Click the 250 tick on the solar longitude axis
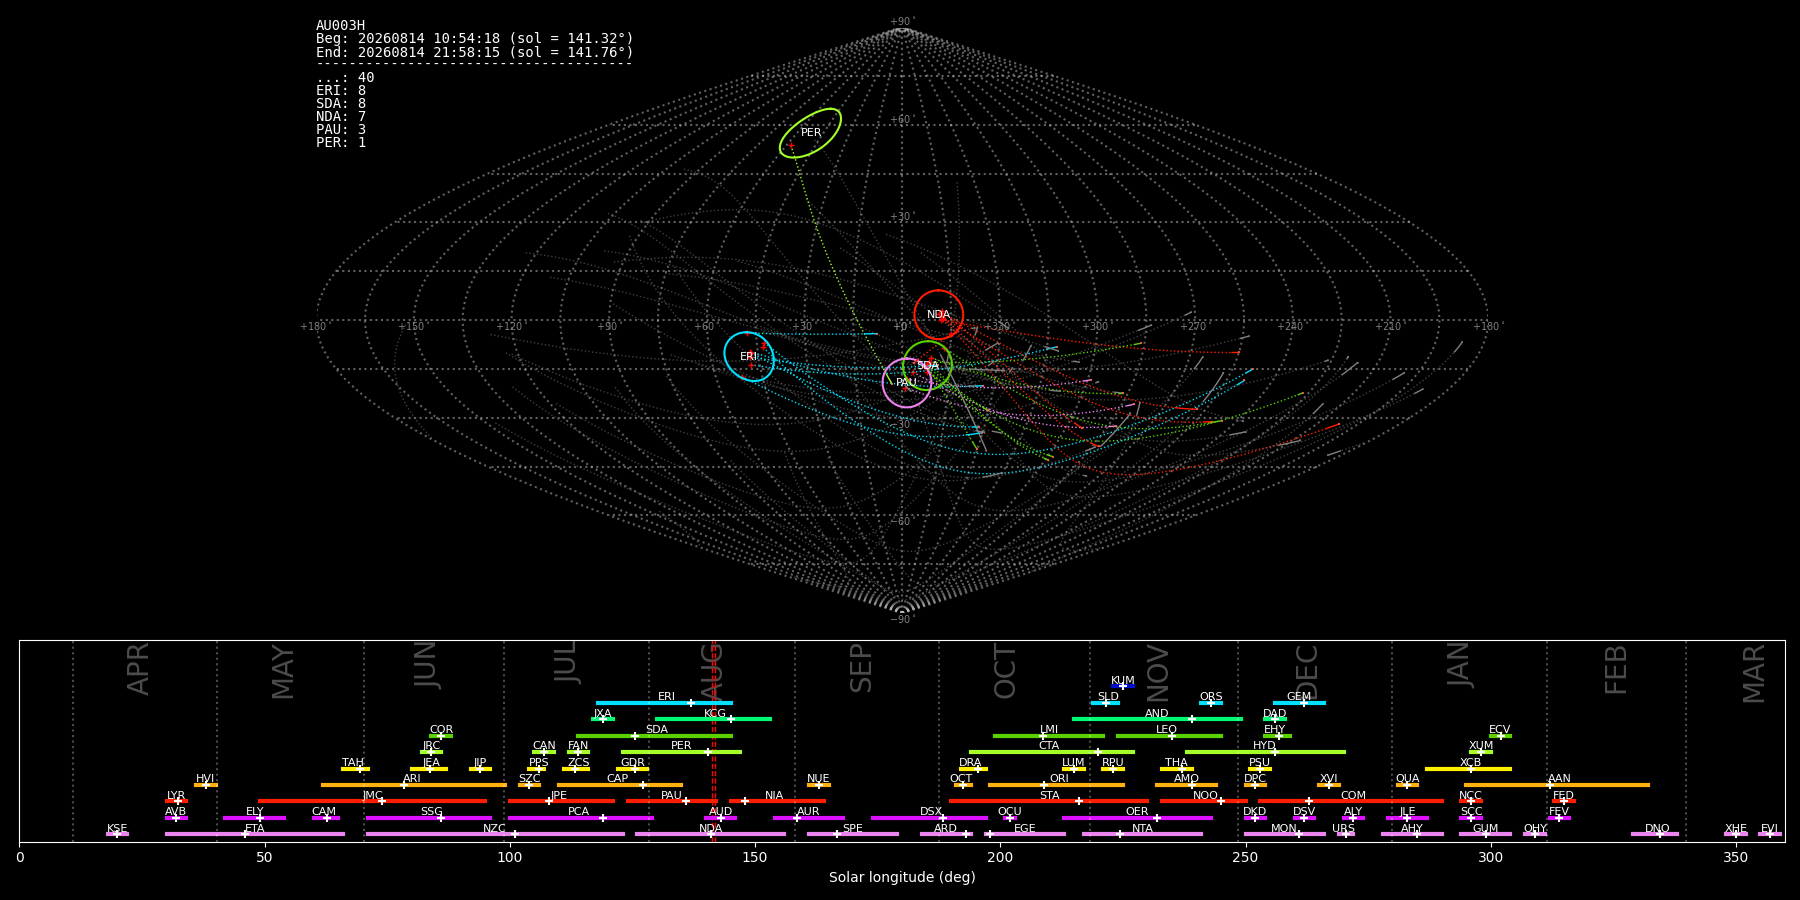Viewport: 1800px width, 900px height. pos(1245,858)
